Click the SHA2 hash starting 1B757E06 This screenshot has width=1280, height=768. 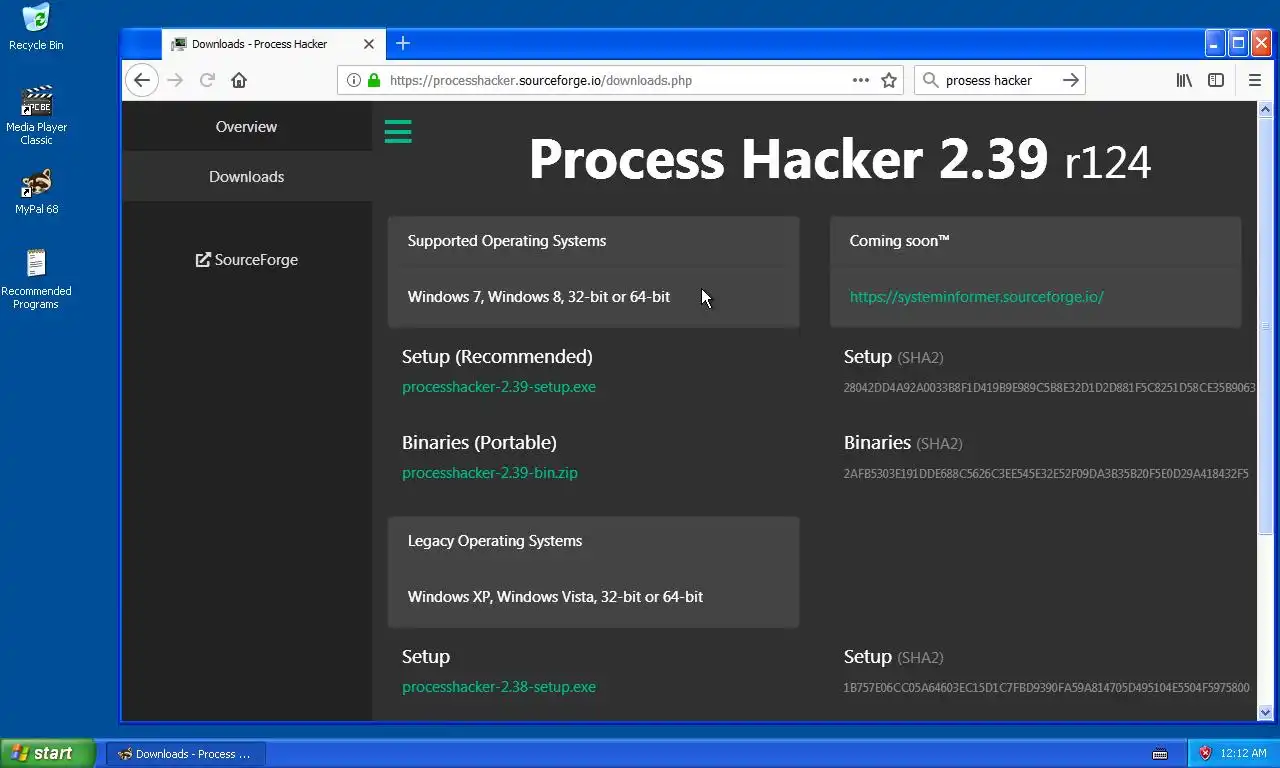tap(1046, 687)
